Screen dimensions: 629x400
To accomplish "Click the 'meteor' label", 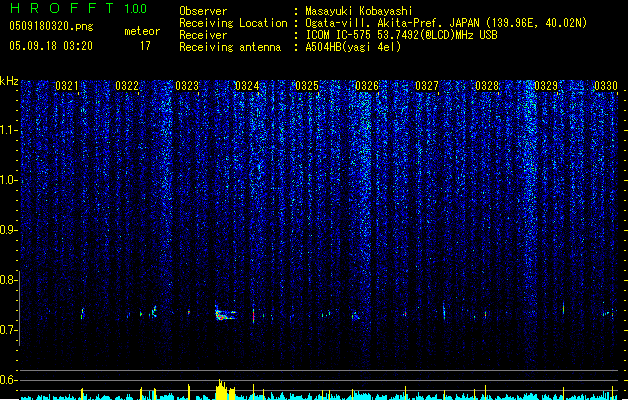I will (142, 31).
